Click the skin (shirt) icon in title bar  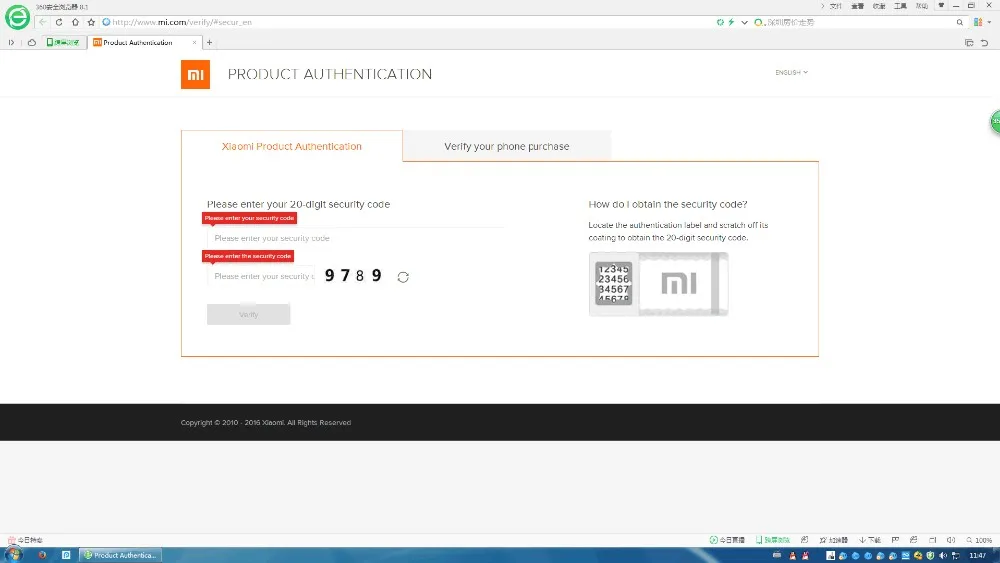click(941, 6)
